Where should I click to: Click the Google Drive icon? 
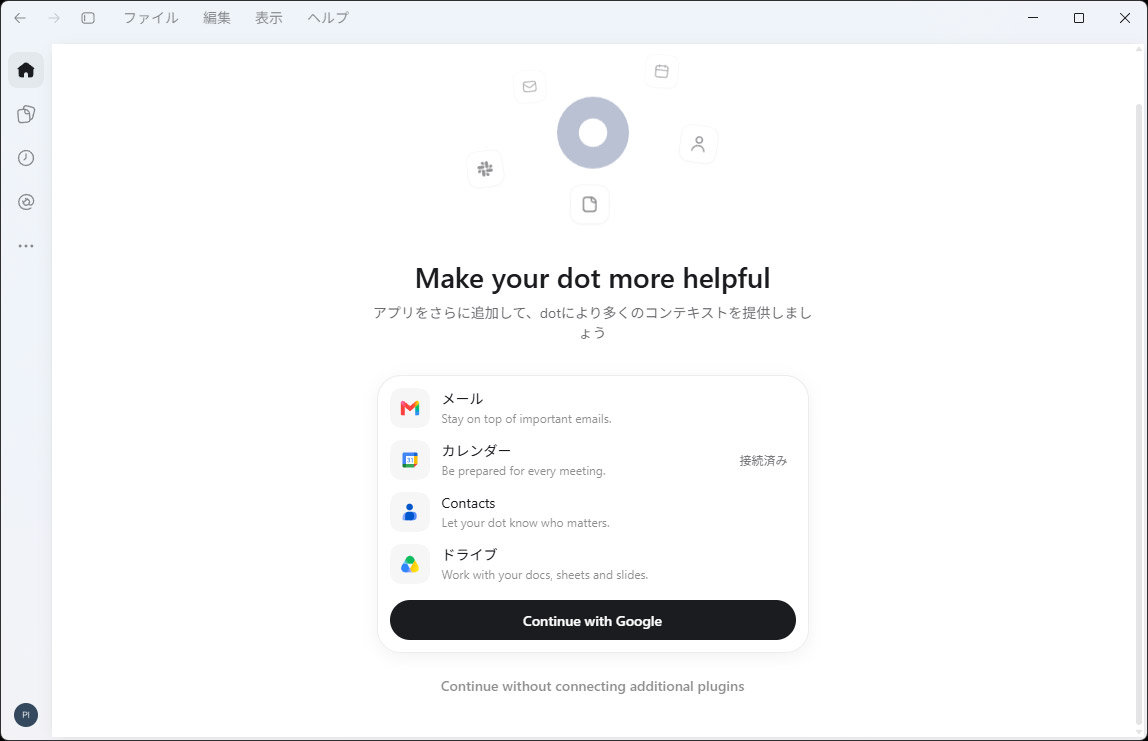click(x=410, y=564)
